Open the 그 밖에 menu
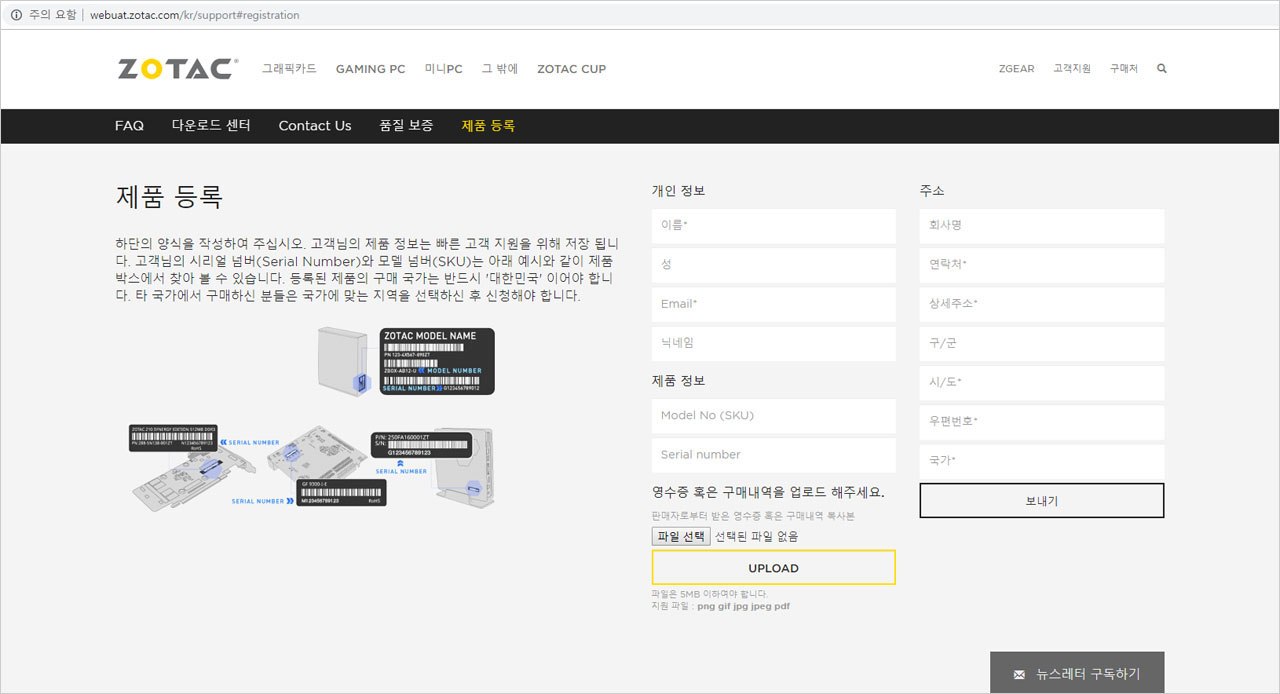The width and height of the screenshot is (1280, 694). point(500,69)
